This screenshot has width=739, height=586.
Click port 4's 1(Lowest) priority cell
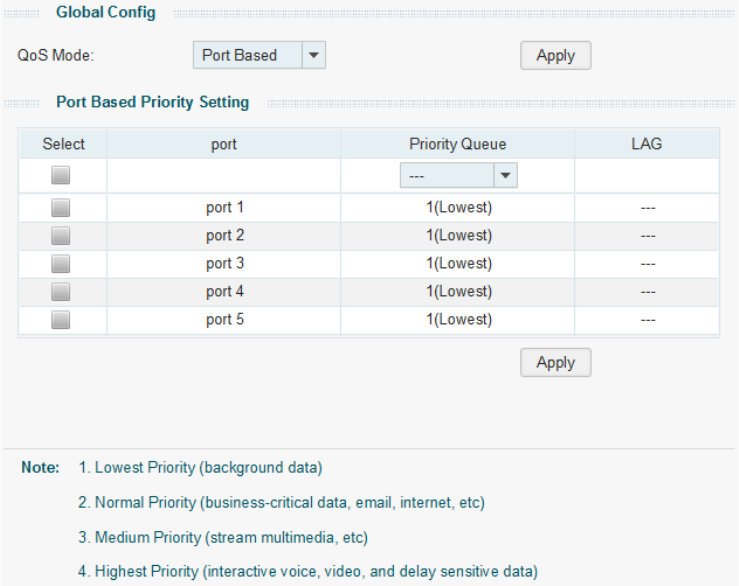tap(458, 292)
